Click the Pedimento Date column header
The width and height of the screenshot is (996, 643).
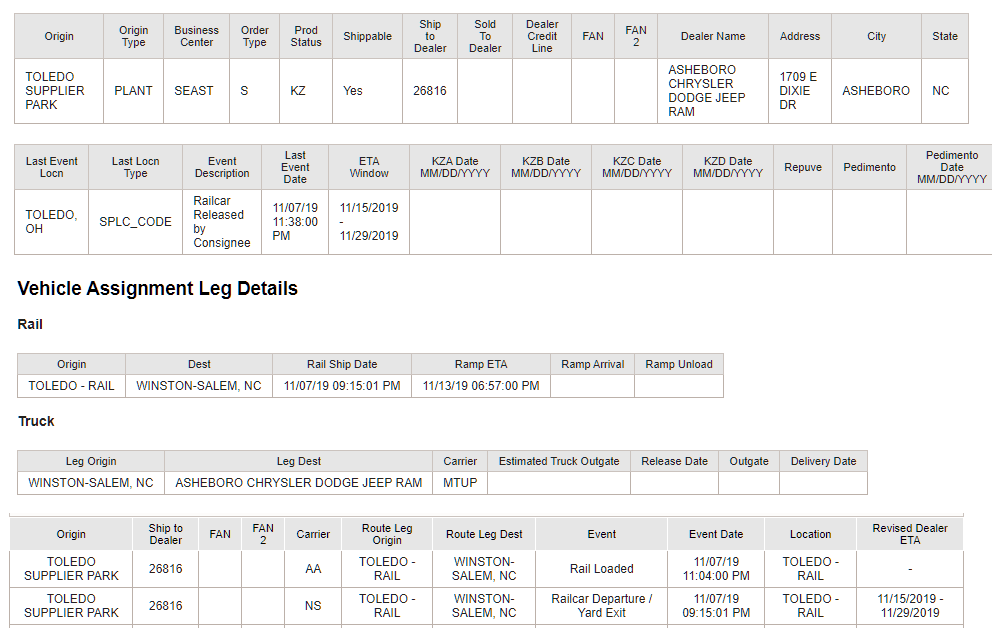pyautogui.click(x=951, y=167)
